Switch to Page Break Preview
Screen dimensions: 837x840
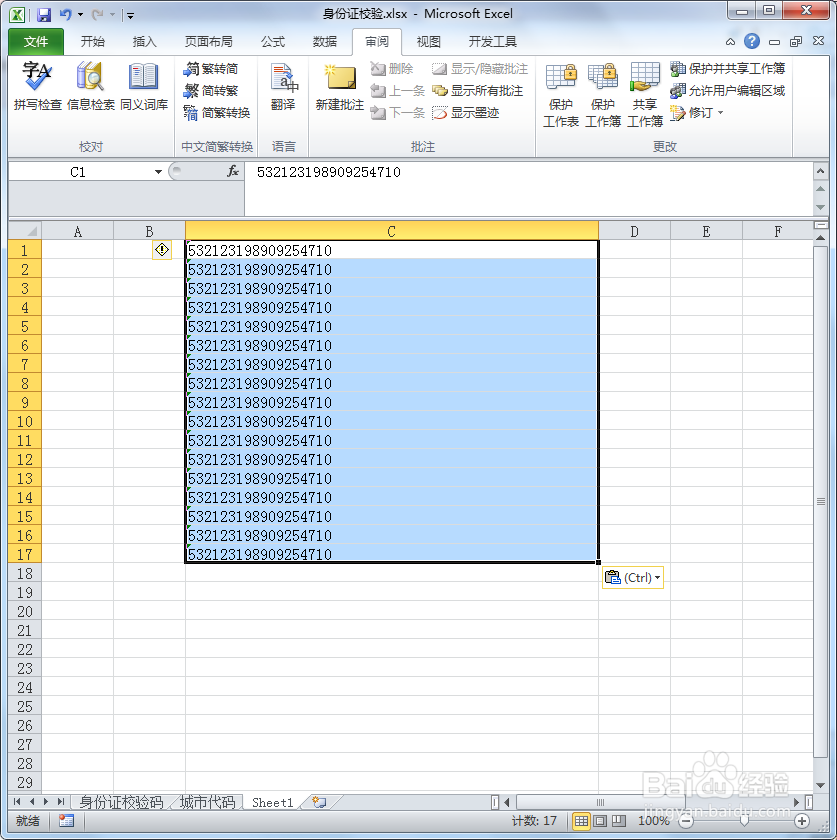(x=619, y=821)
